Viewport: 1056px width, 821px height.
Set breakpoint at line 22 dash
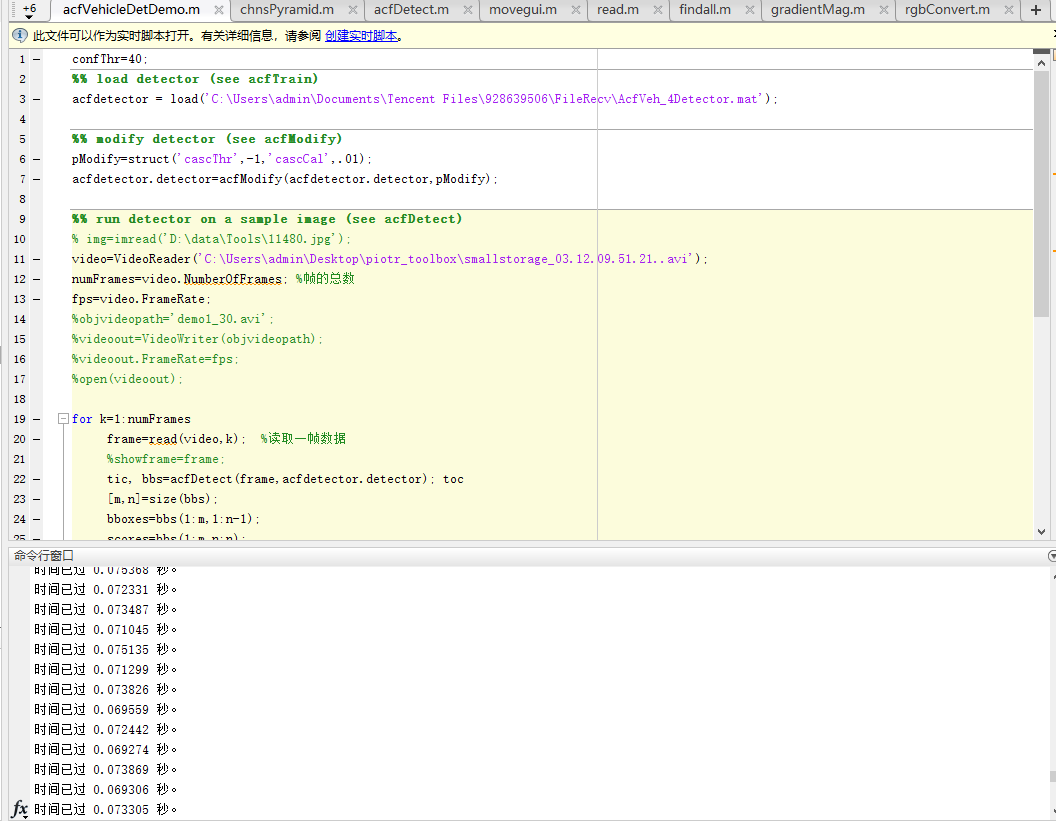(37, 479)
